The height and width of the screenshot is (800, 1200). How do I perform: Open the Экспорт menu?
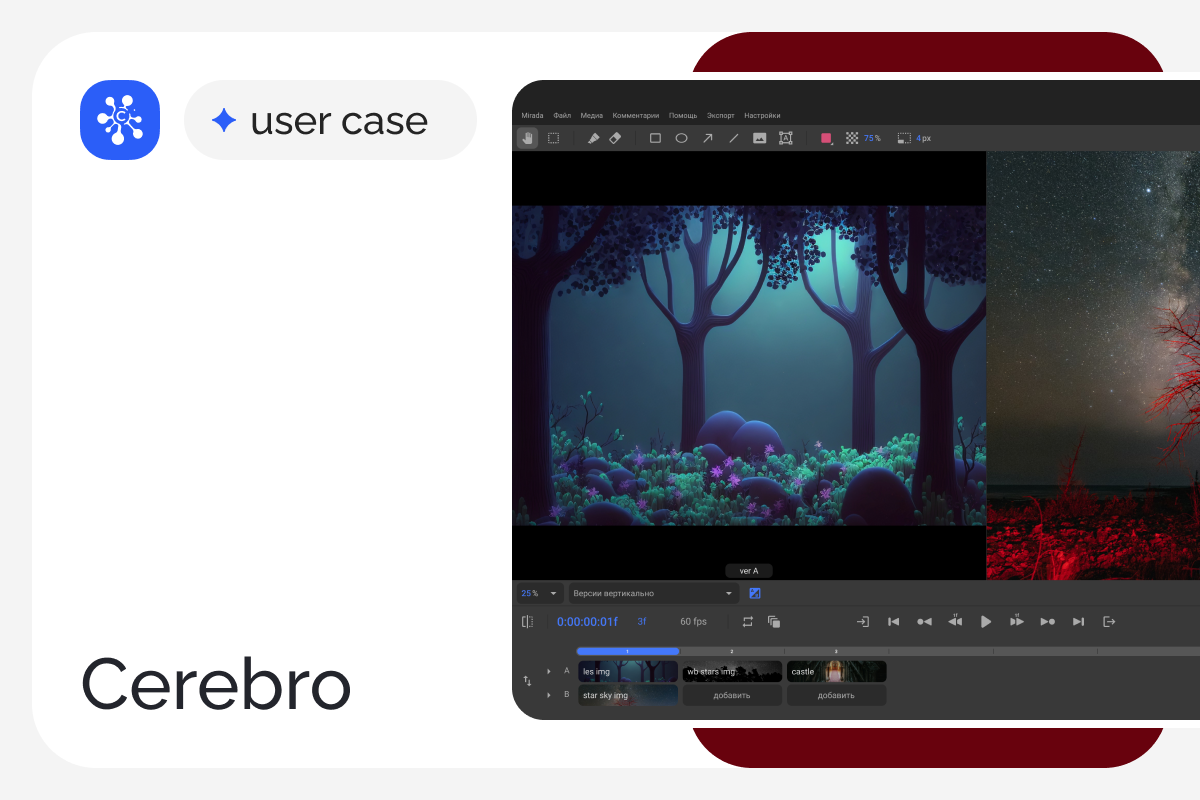(x=720, y=115)
